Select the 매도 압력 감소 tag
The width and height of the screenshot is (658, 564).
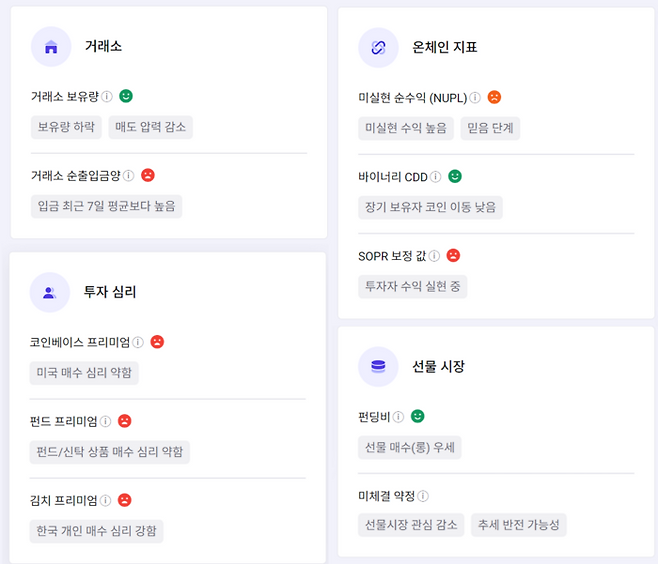(149, 127)
